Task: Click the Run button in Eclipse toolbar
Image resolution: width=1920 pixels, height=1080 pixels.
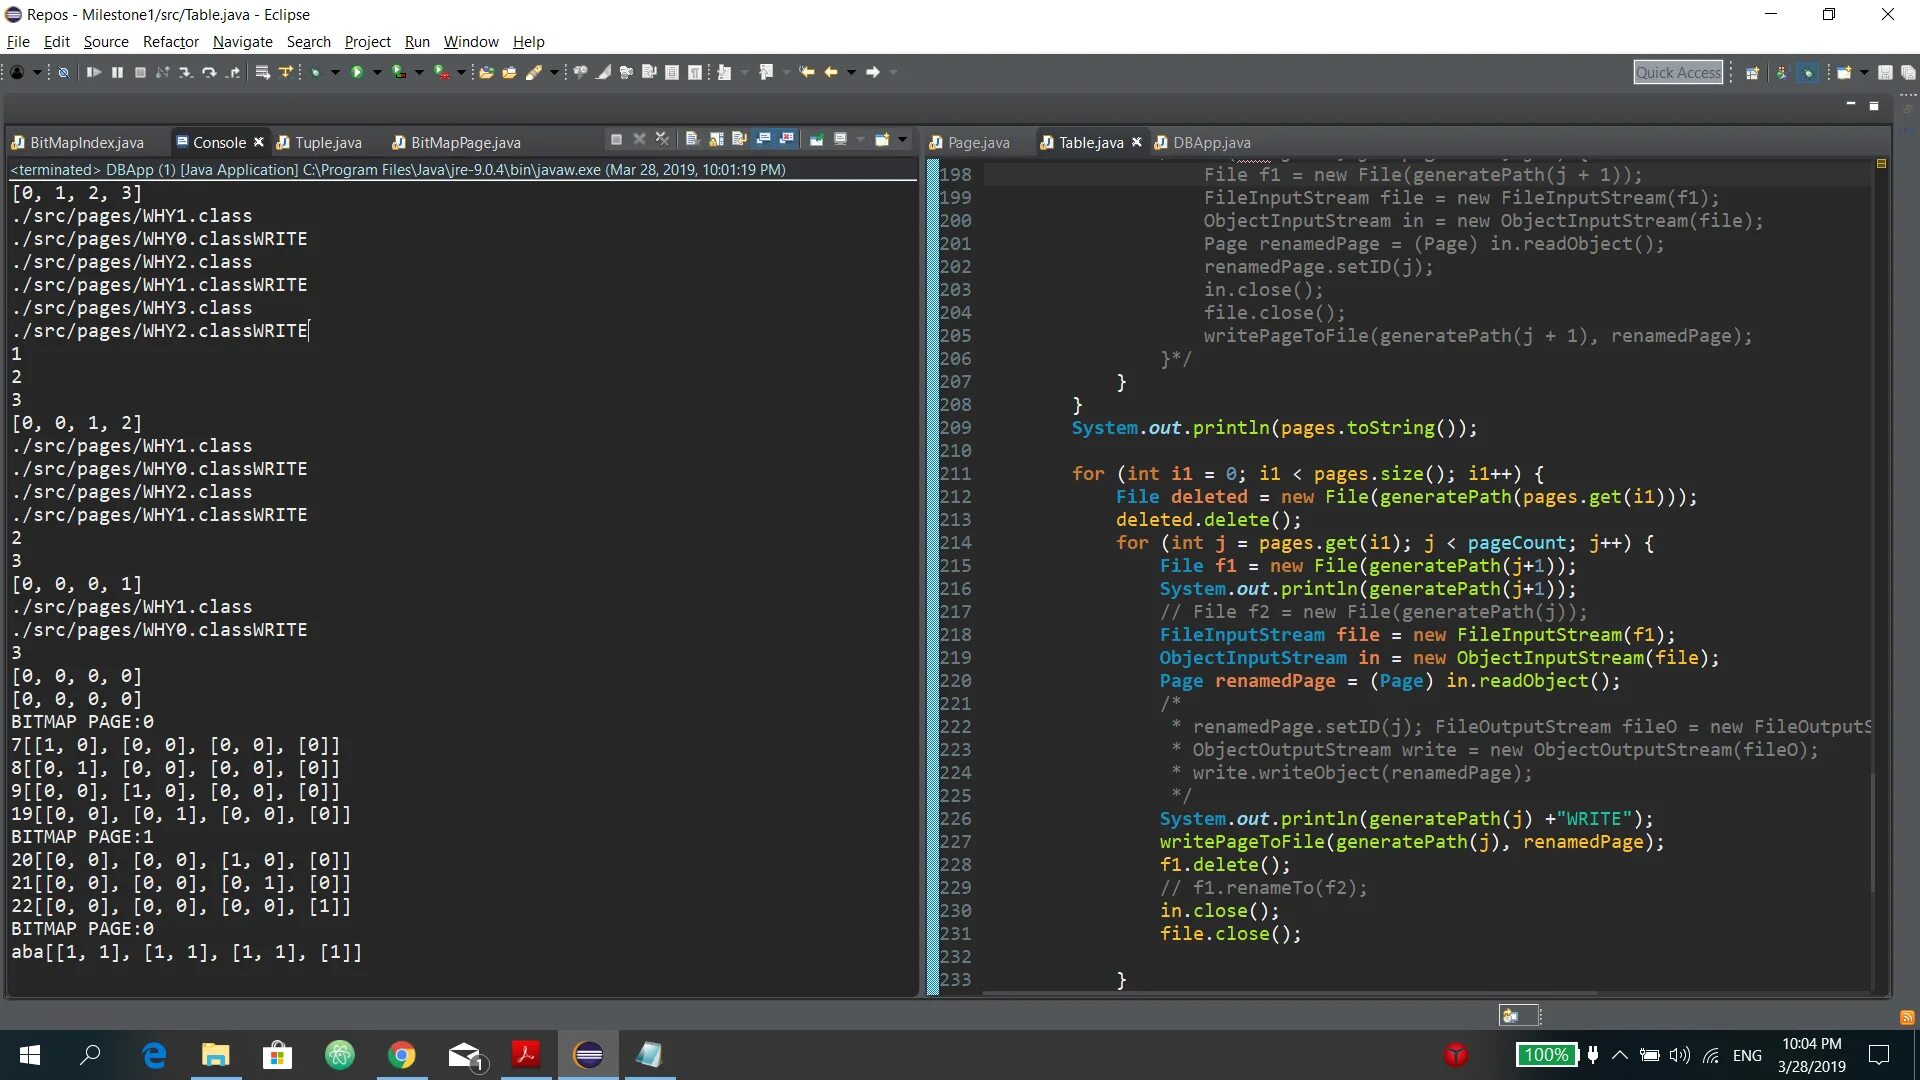Action: coord(357,71)
